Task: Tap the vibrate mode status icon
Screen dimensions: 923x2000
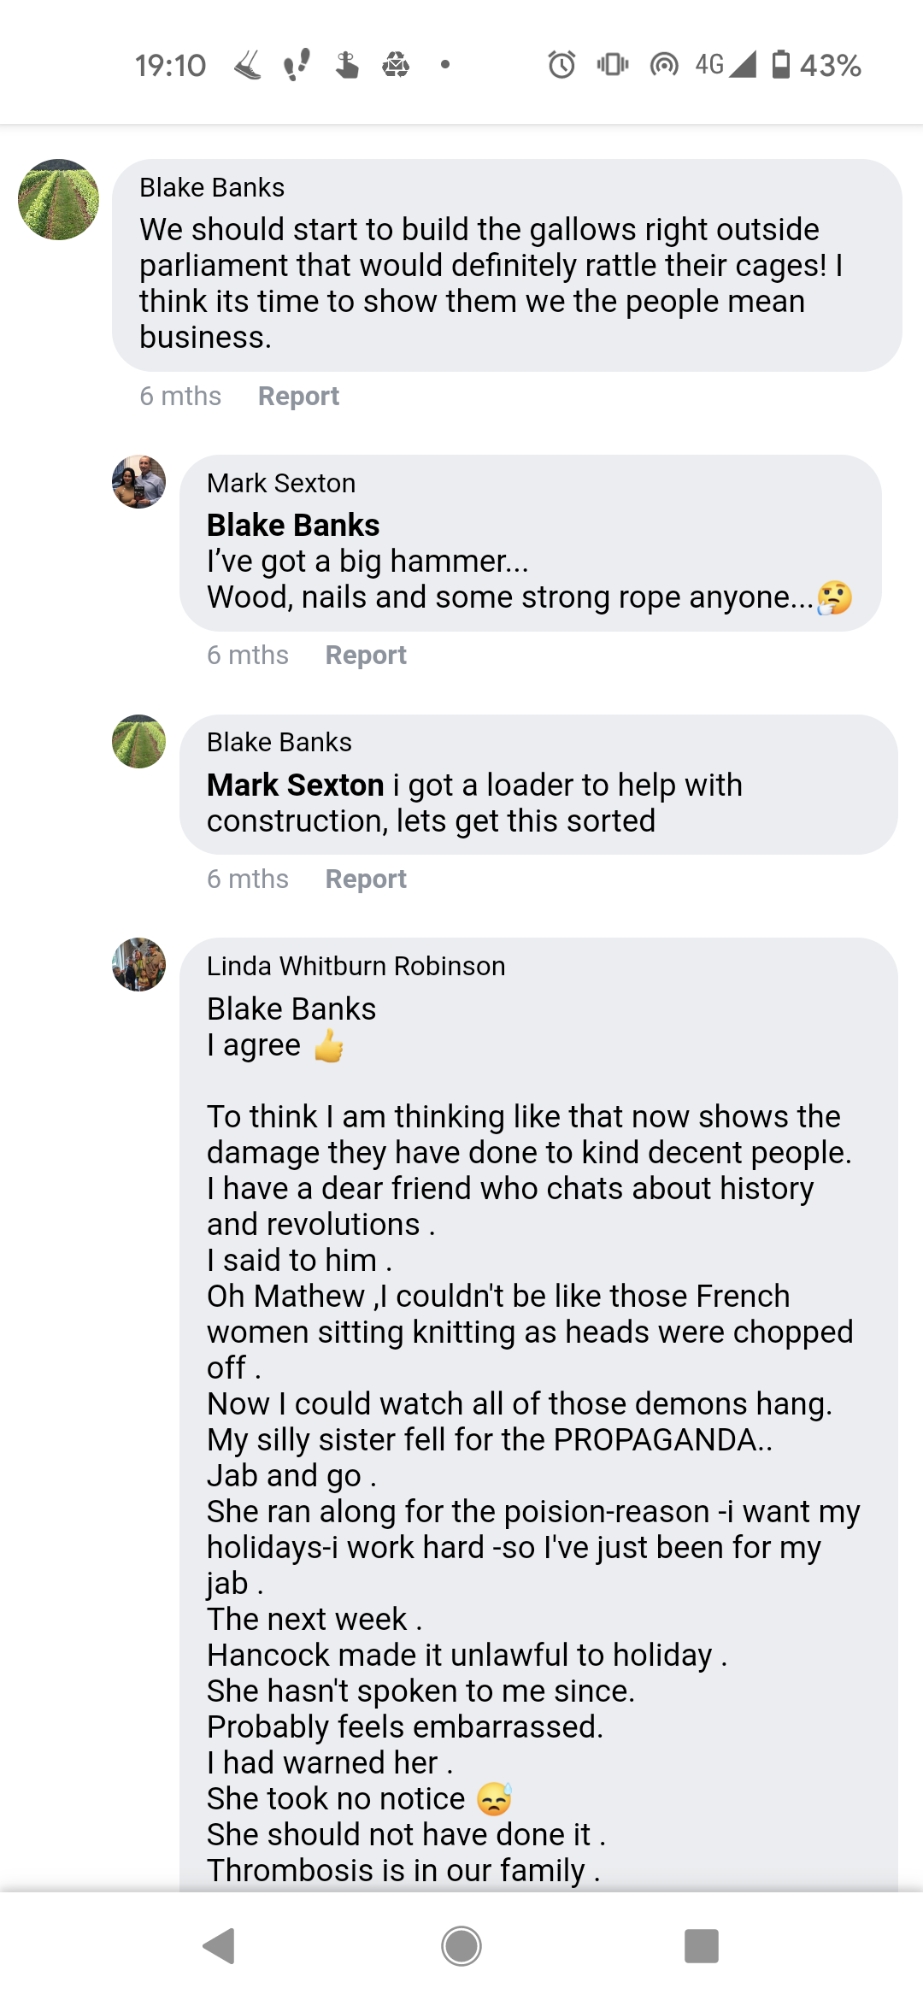Action: [x=612, y=66]
